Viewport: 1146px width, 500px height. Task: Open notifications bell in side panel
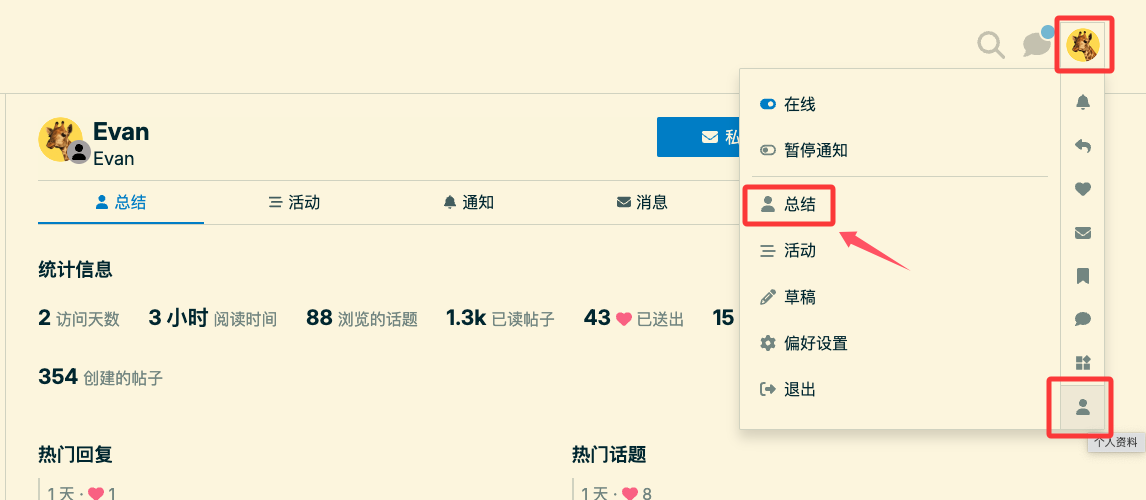click(1083, 102)
